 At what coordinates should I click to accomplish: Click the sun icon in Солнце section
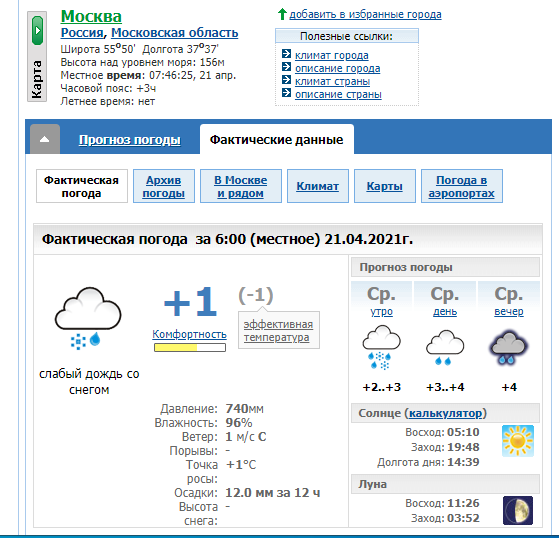[518, 441]
